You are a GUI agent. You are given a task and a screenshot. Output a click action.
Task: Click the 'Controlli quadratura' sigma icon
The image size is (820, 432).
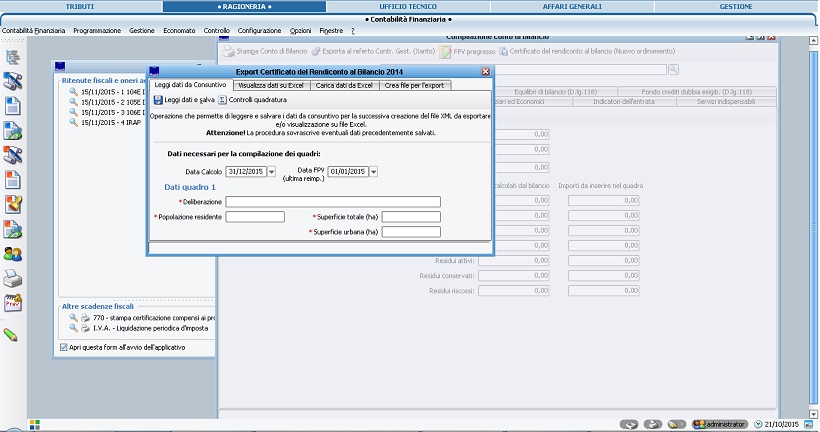pos(222,100)
